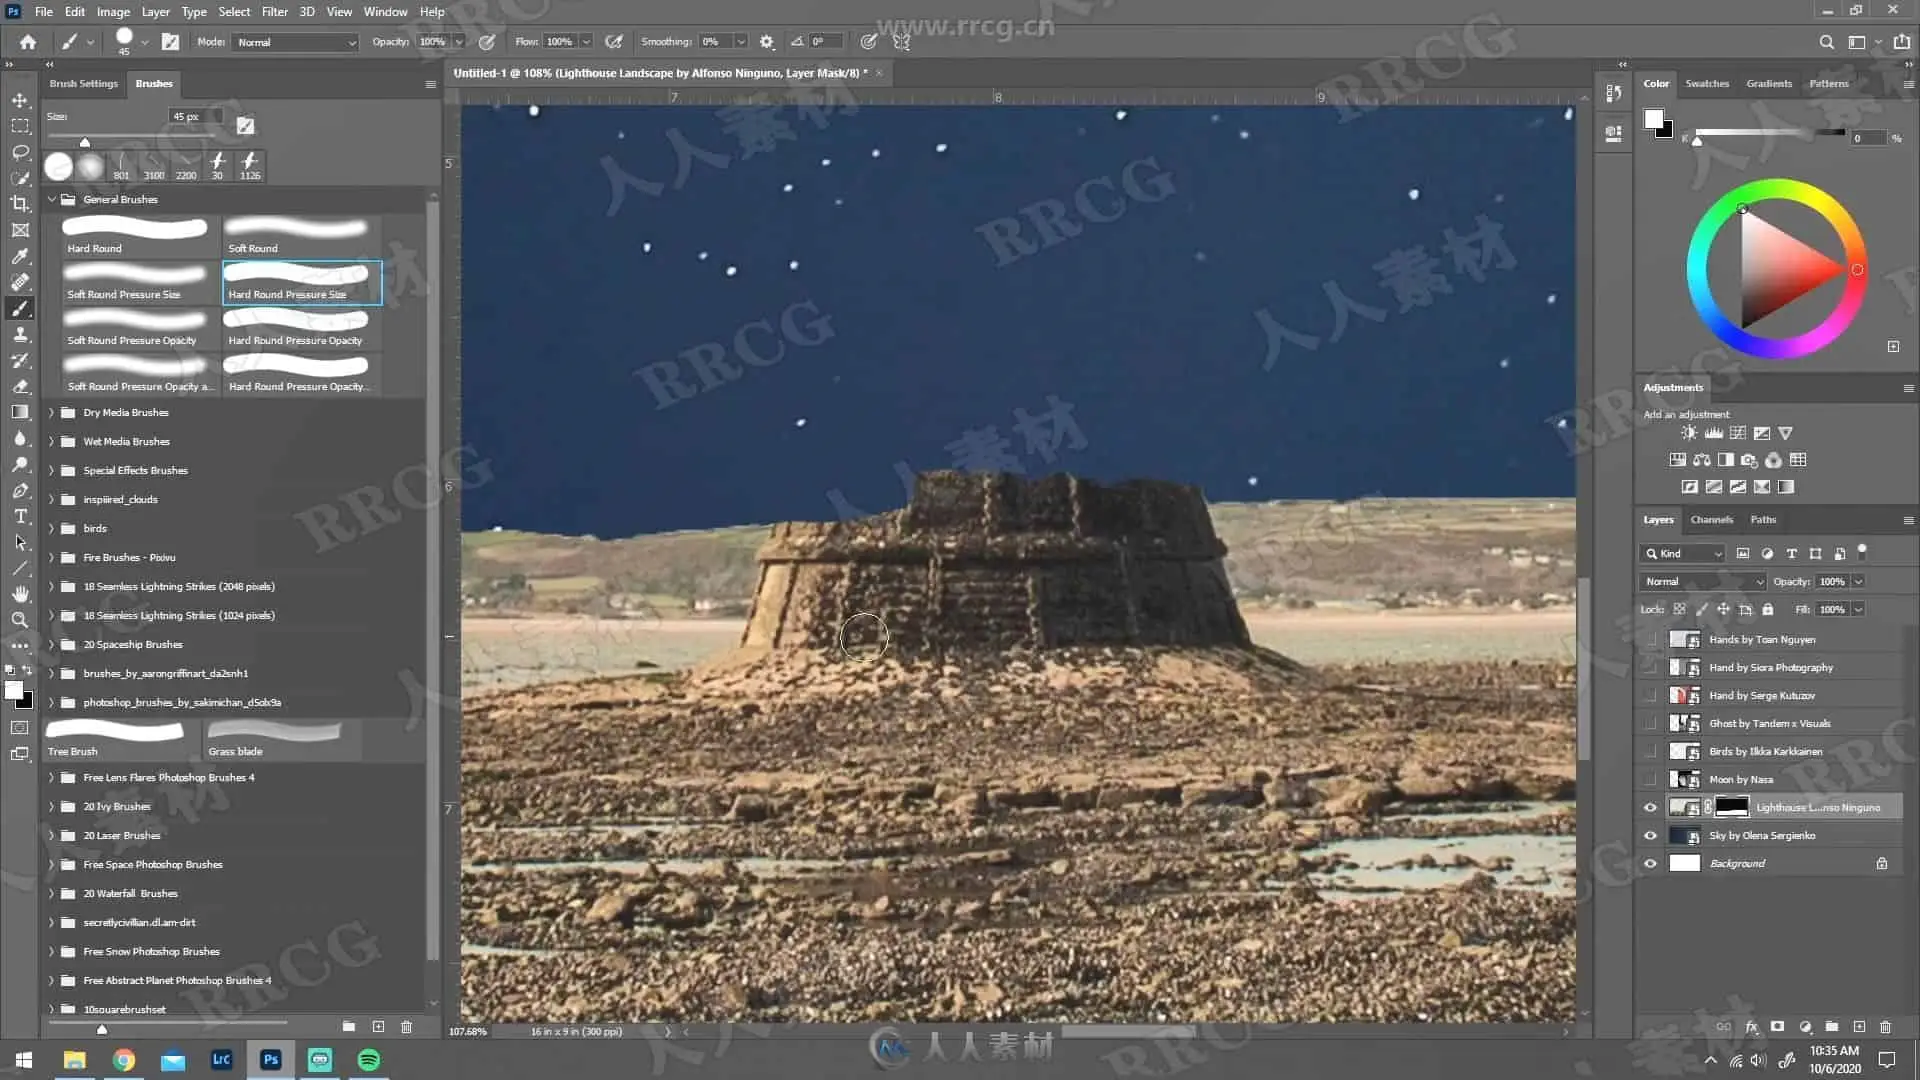Create a new layer in Layers panel

(1859, 1026)
